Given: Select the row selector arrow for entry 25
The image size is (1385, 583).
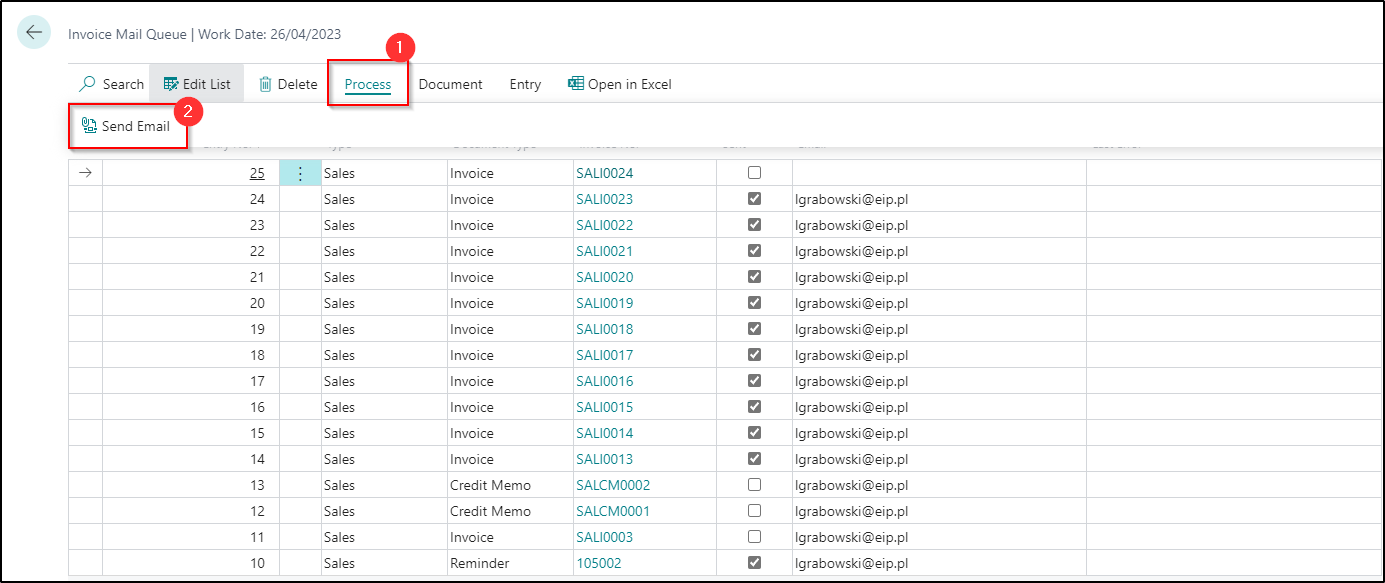Looking at the screenshot, I should 85,173.
